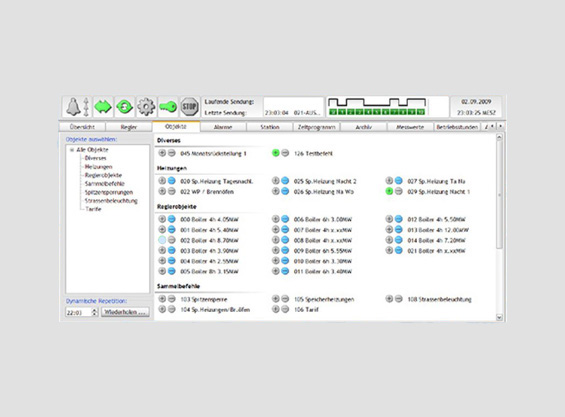
Task: Click the green double-arrow icon
Action: click(103, 107)
